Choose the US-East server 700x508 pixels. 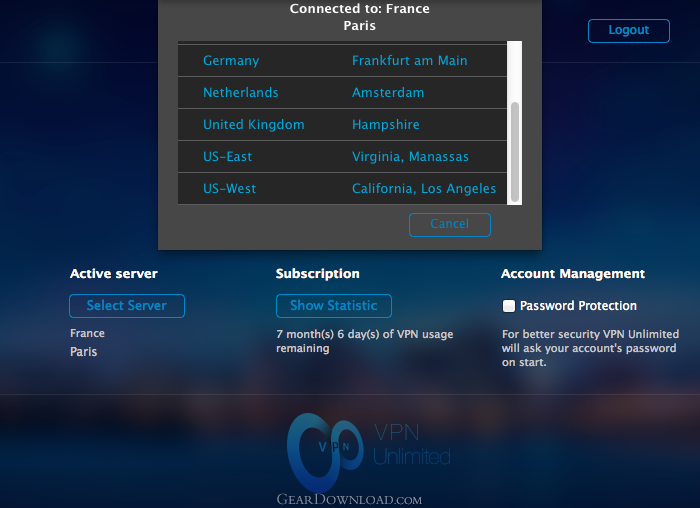[x=228, y=157]
